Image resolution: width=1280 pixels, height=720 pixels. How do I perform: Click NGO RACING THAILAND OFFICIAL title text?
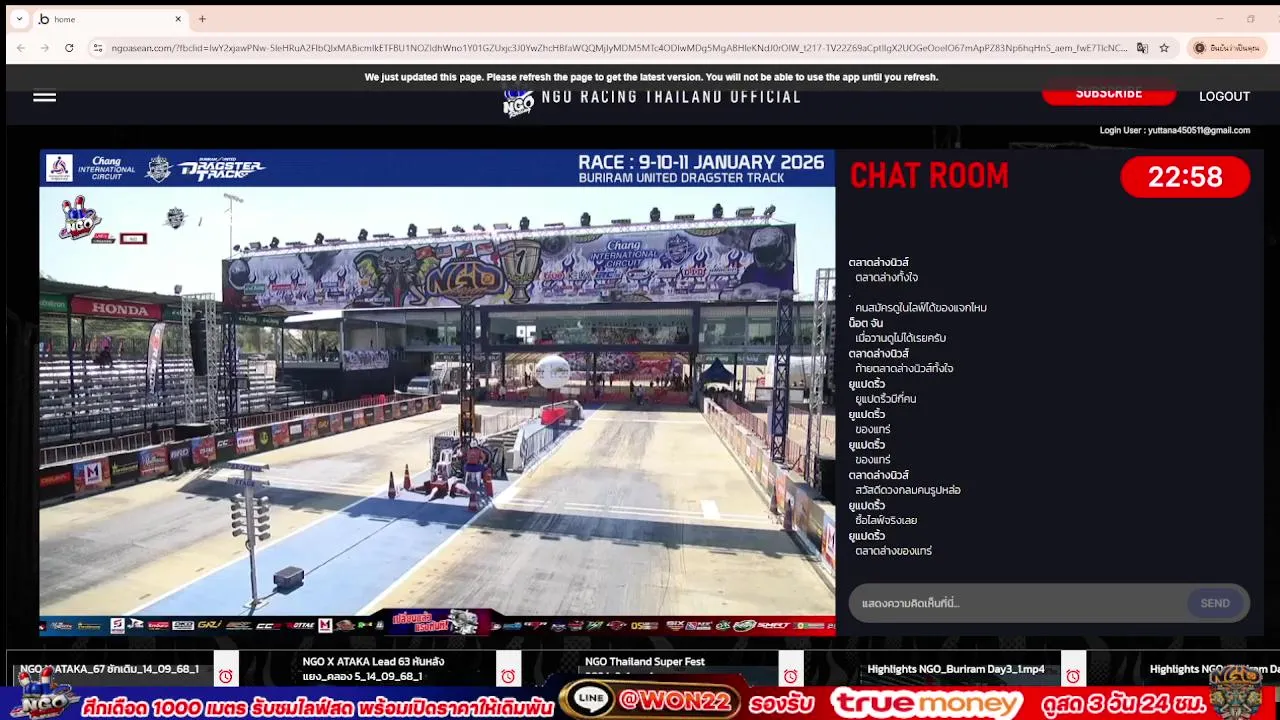click(x=671, y=97)
